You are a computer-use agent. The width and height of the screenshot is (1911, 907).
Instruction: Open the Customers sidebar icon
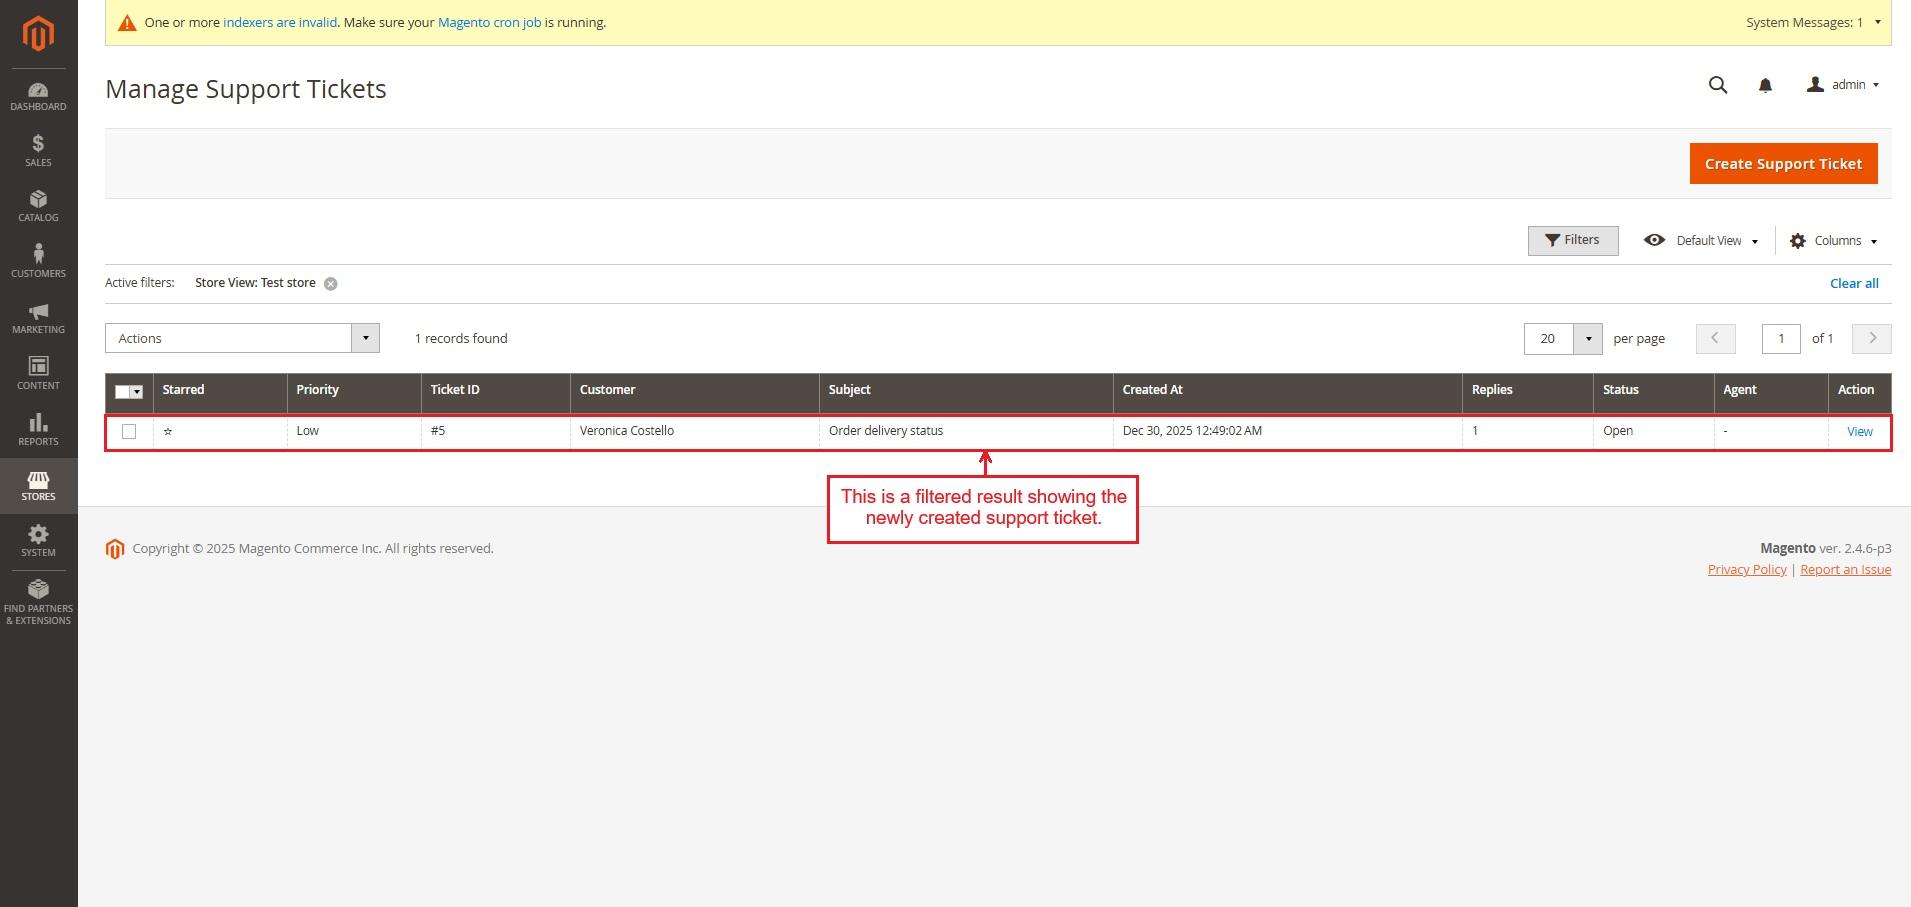tap(38, 261)
